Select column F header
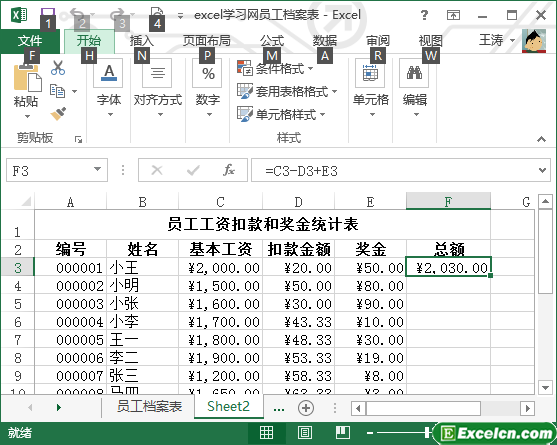557x445 pixels. tap(448, 201)
